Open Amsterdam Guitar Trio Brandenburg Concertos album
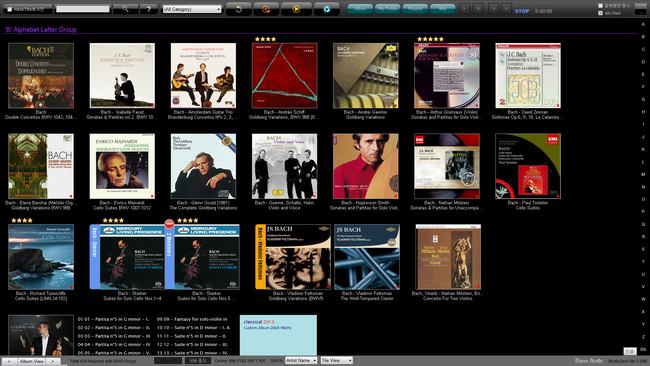This screenshot has height=366, width=650. [203, 75]
